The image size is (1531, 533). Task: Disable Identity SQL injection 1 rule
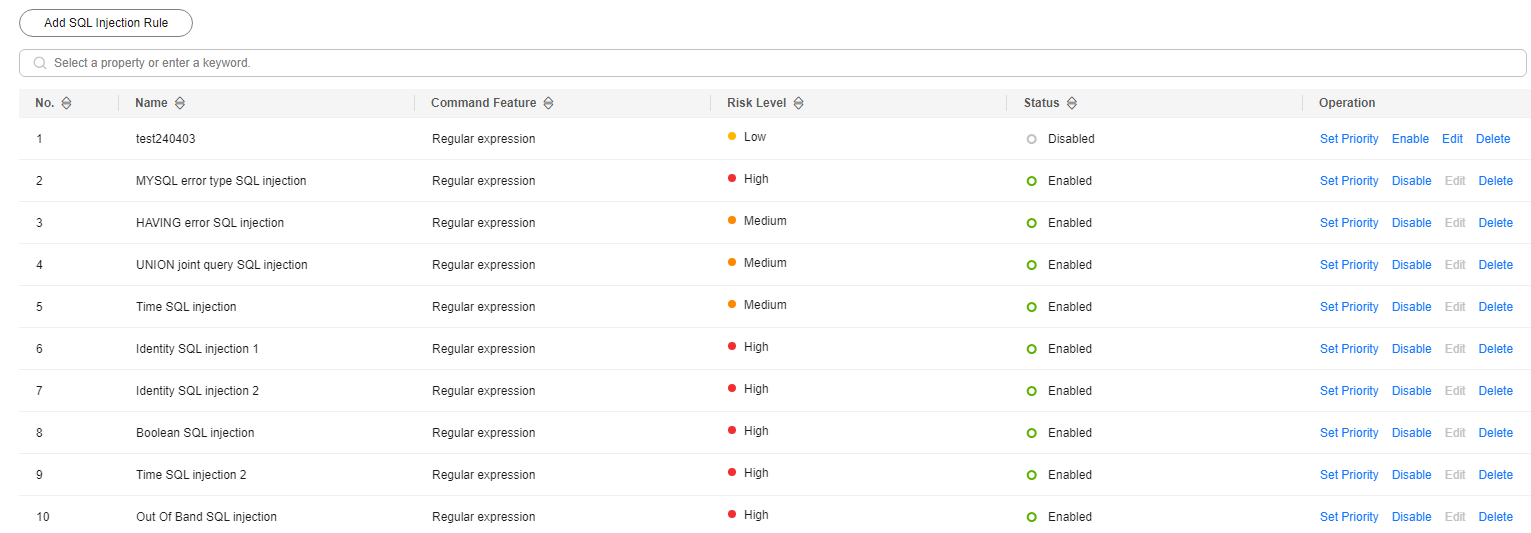click(1412, 349)
